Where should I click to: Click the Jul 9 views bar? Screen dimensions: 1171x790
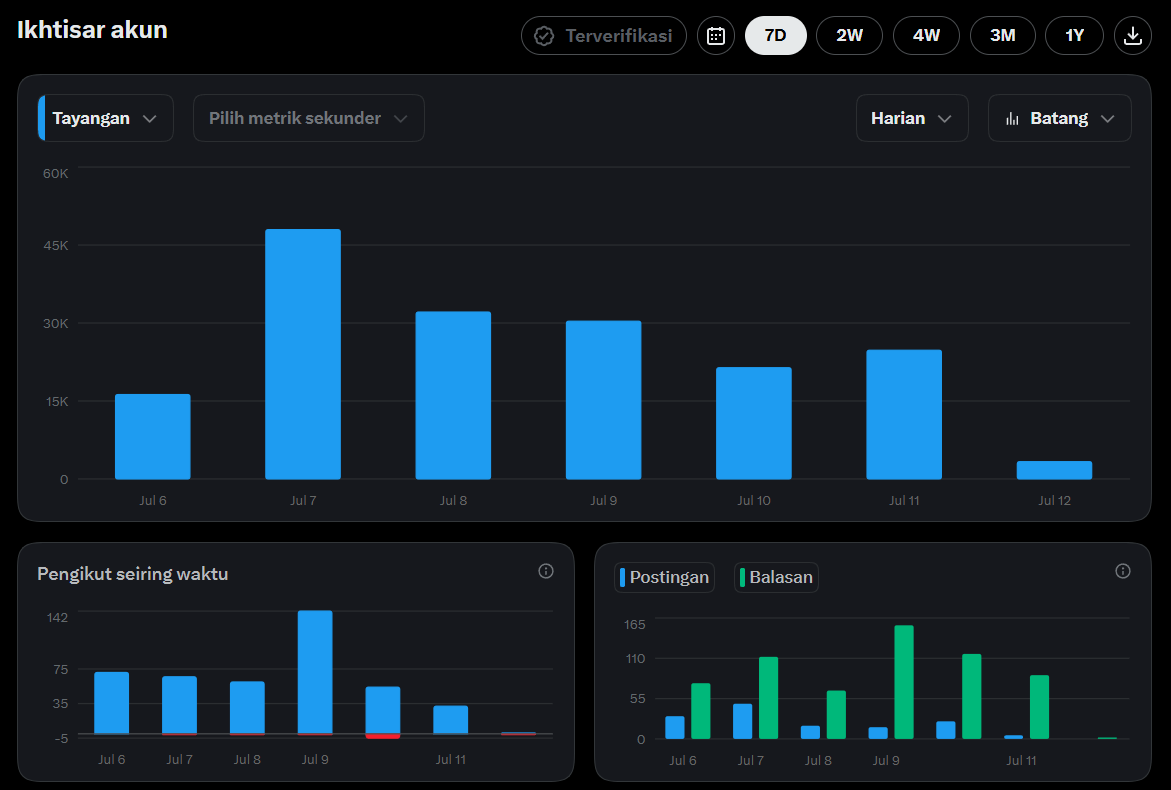pos(603,399)
